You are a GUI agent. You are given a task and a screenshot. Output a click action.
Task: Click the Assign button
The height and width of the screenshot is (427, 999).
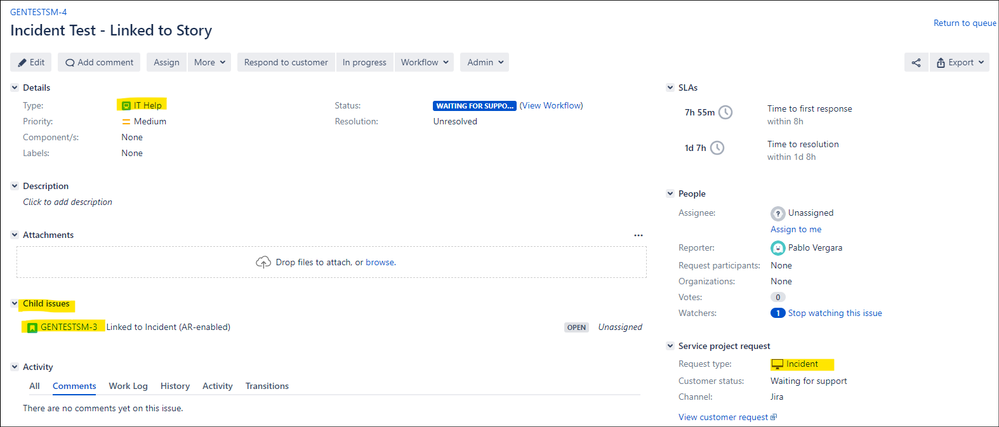point(167,62)
